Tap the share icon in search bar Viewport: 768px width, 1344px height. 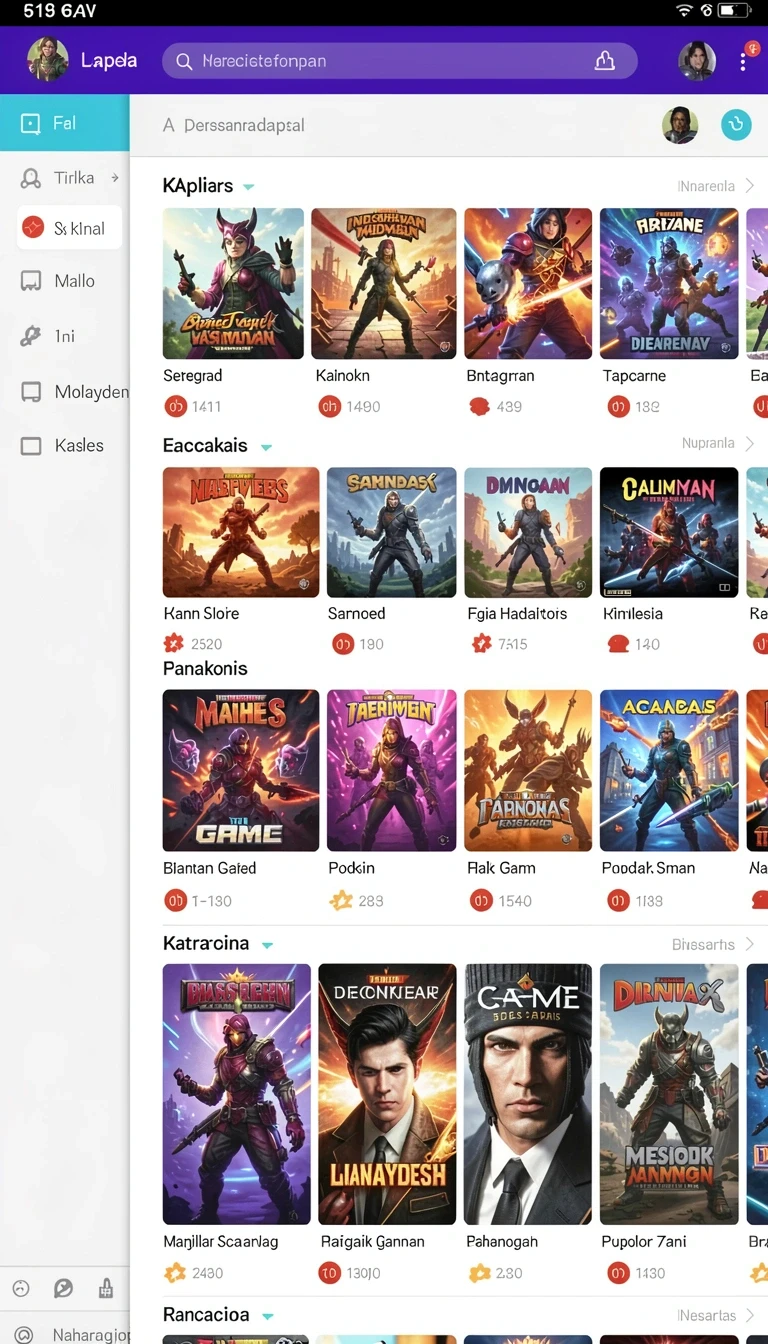pos(605,61)
